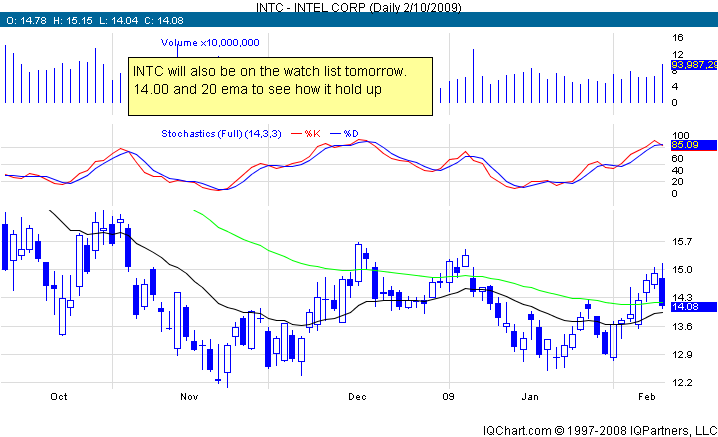The height and width of the screenshot is (437, 718).
Task: Select the high value H: 15.15
Action: pos(73,21)
